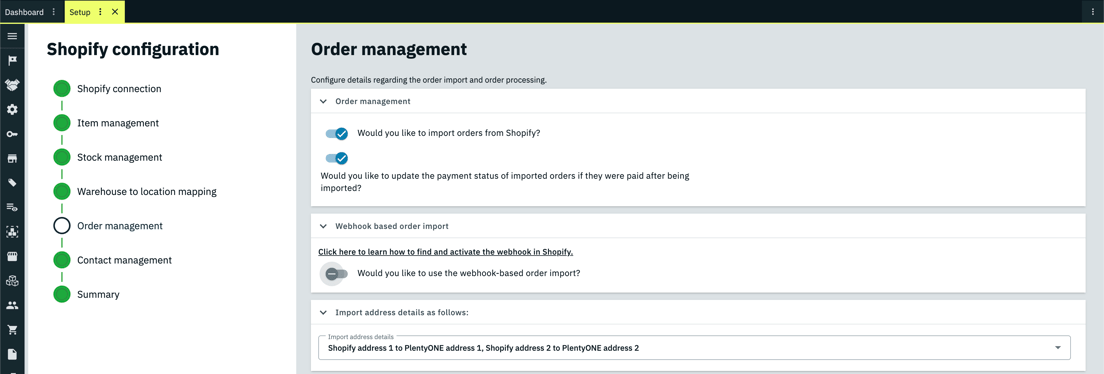Screen dimensions: 1104x374
Task: Open the Setup tab's three-dot menu
Action: [x=100, y=12]
